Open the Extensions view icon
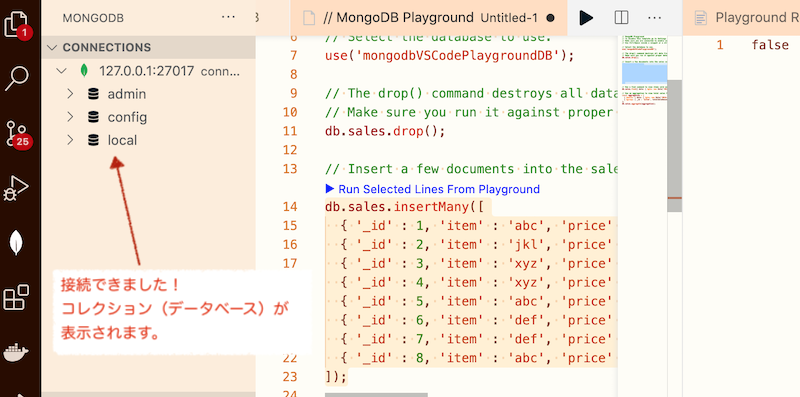This screenshot has width=800, height=397. [x=16, y=297]
